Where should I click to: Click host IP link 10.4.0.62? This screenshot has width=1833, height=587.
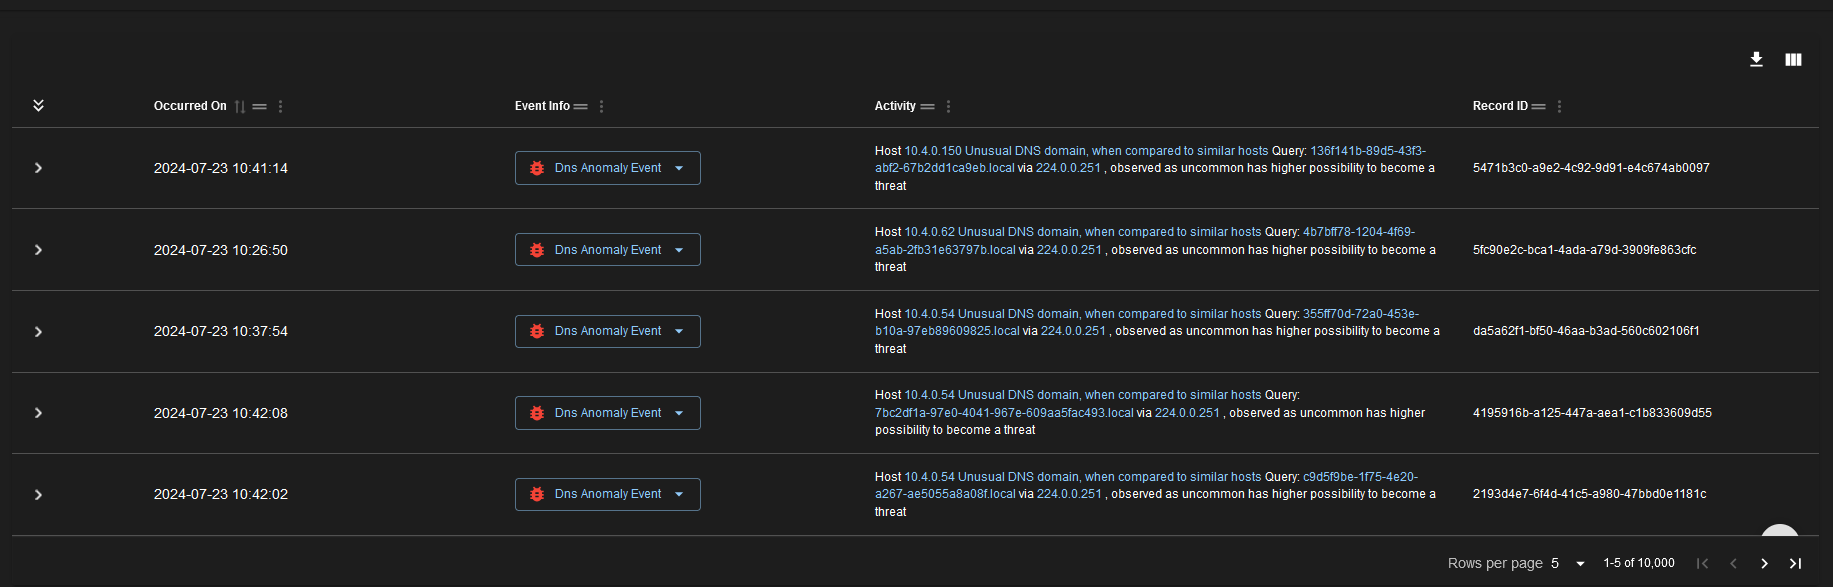pyautogui.click(x=929, y=232)
